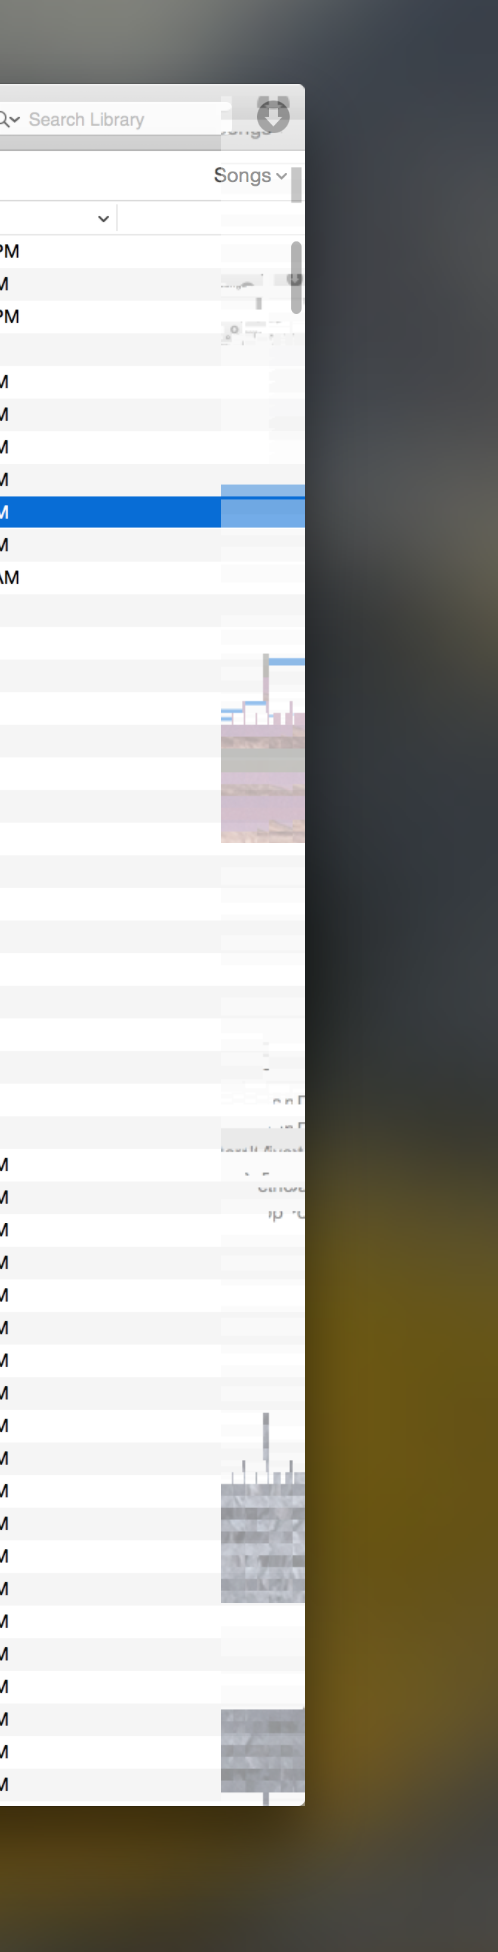Click the vertical scrollbar thumb of the list
The width and height of the screenshot is (498, 1952).
296,277
